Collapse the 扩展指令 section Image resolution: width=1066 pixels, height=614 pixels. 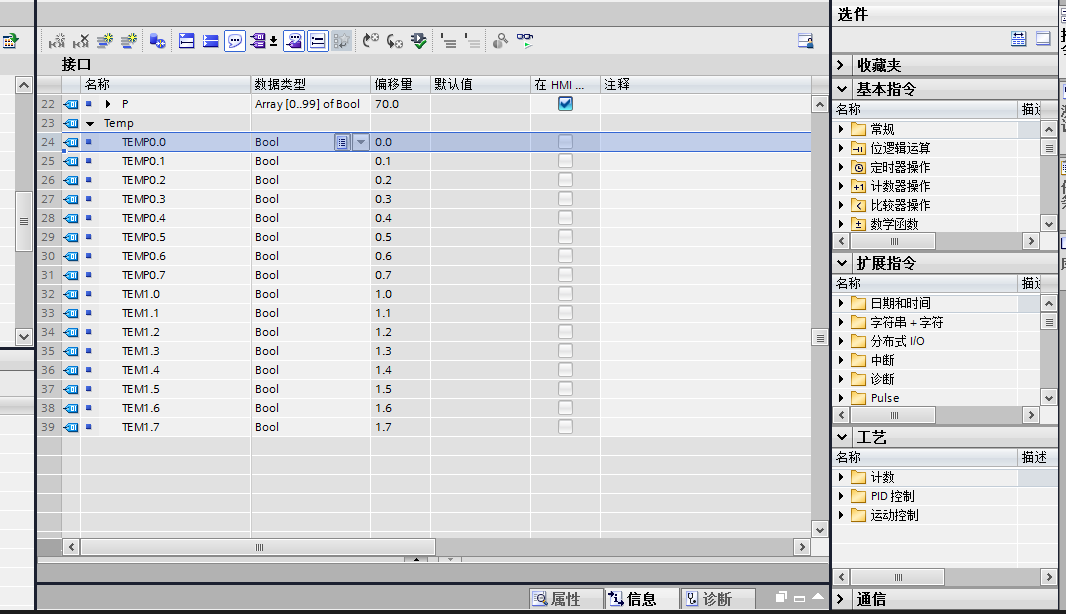pyautogui.click(x=842, y=263)
